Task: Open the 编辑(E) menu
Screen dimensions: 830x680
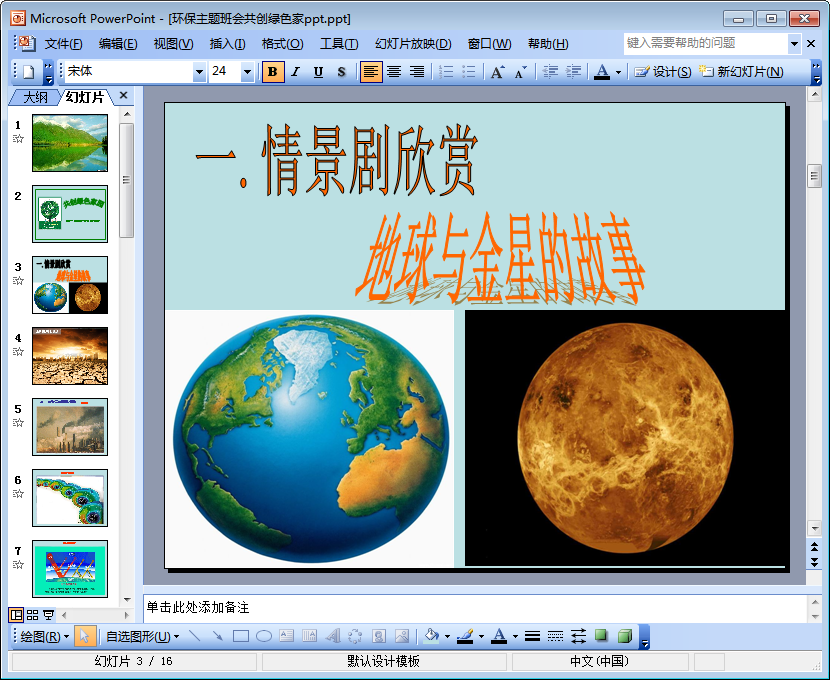Action: click(x=118, y=44)
